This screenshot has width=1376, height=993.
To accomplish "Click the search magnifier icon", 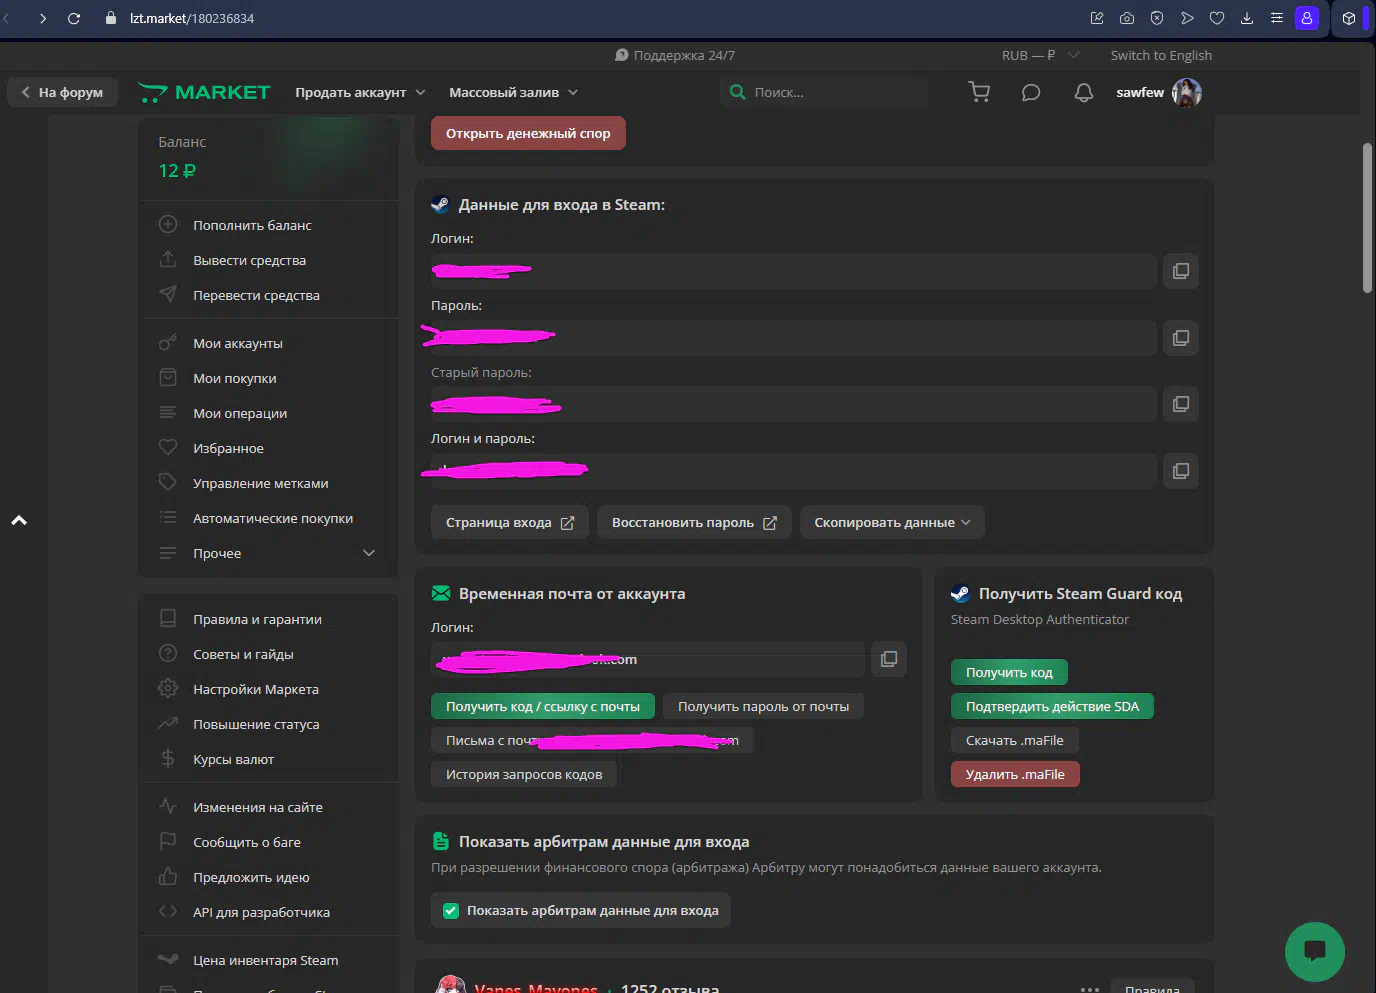I will [x=738, y=92].
